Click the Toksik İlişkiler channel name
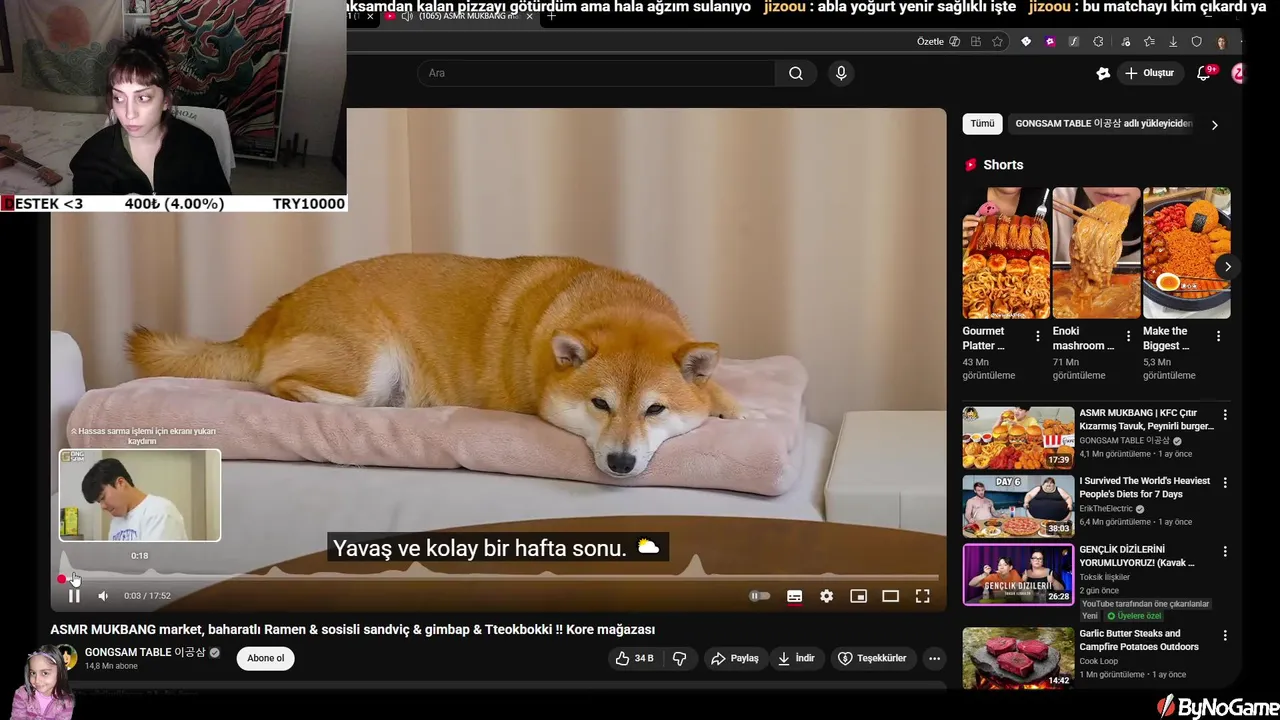 pyautogui.click(x=1104, y=577)
